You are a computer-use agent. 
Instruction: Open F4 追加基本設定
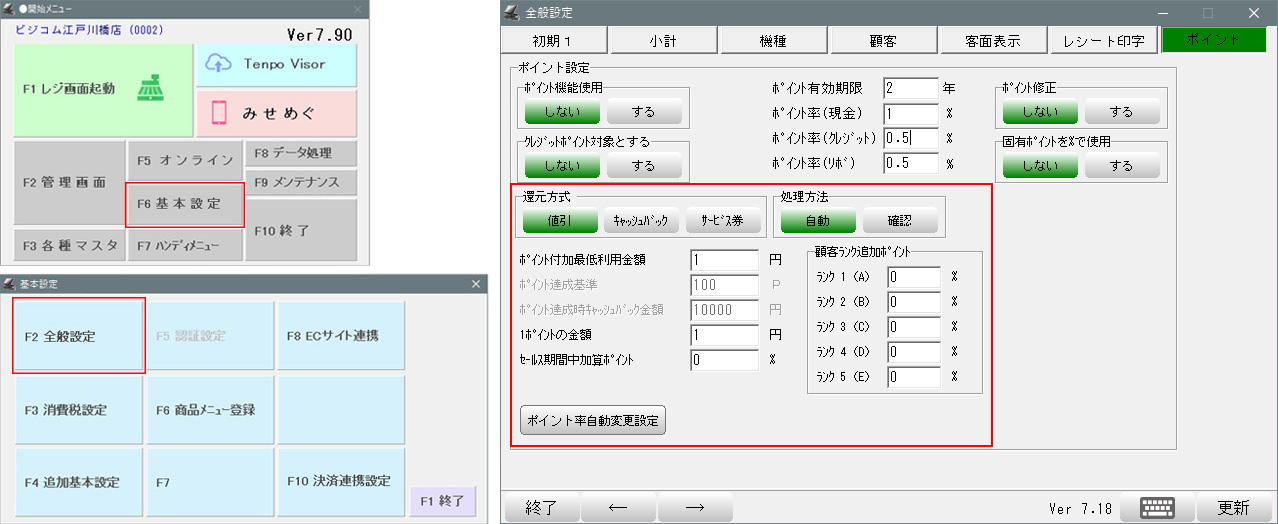coord(80,482)
